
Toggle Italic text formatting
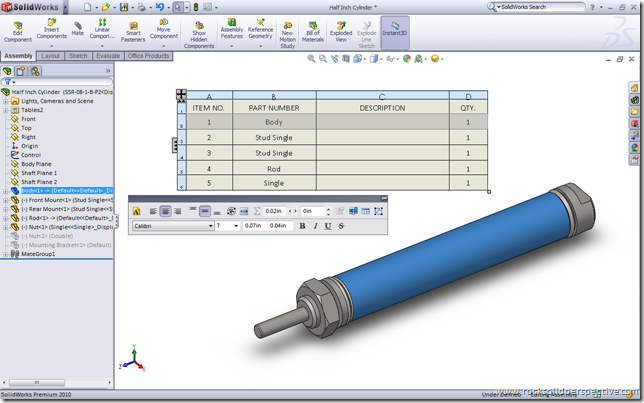tap(315, 226)
